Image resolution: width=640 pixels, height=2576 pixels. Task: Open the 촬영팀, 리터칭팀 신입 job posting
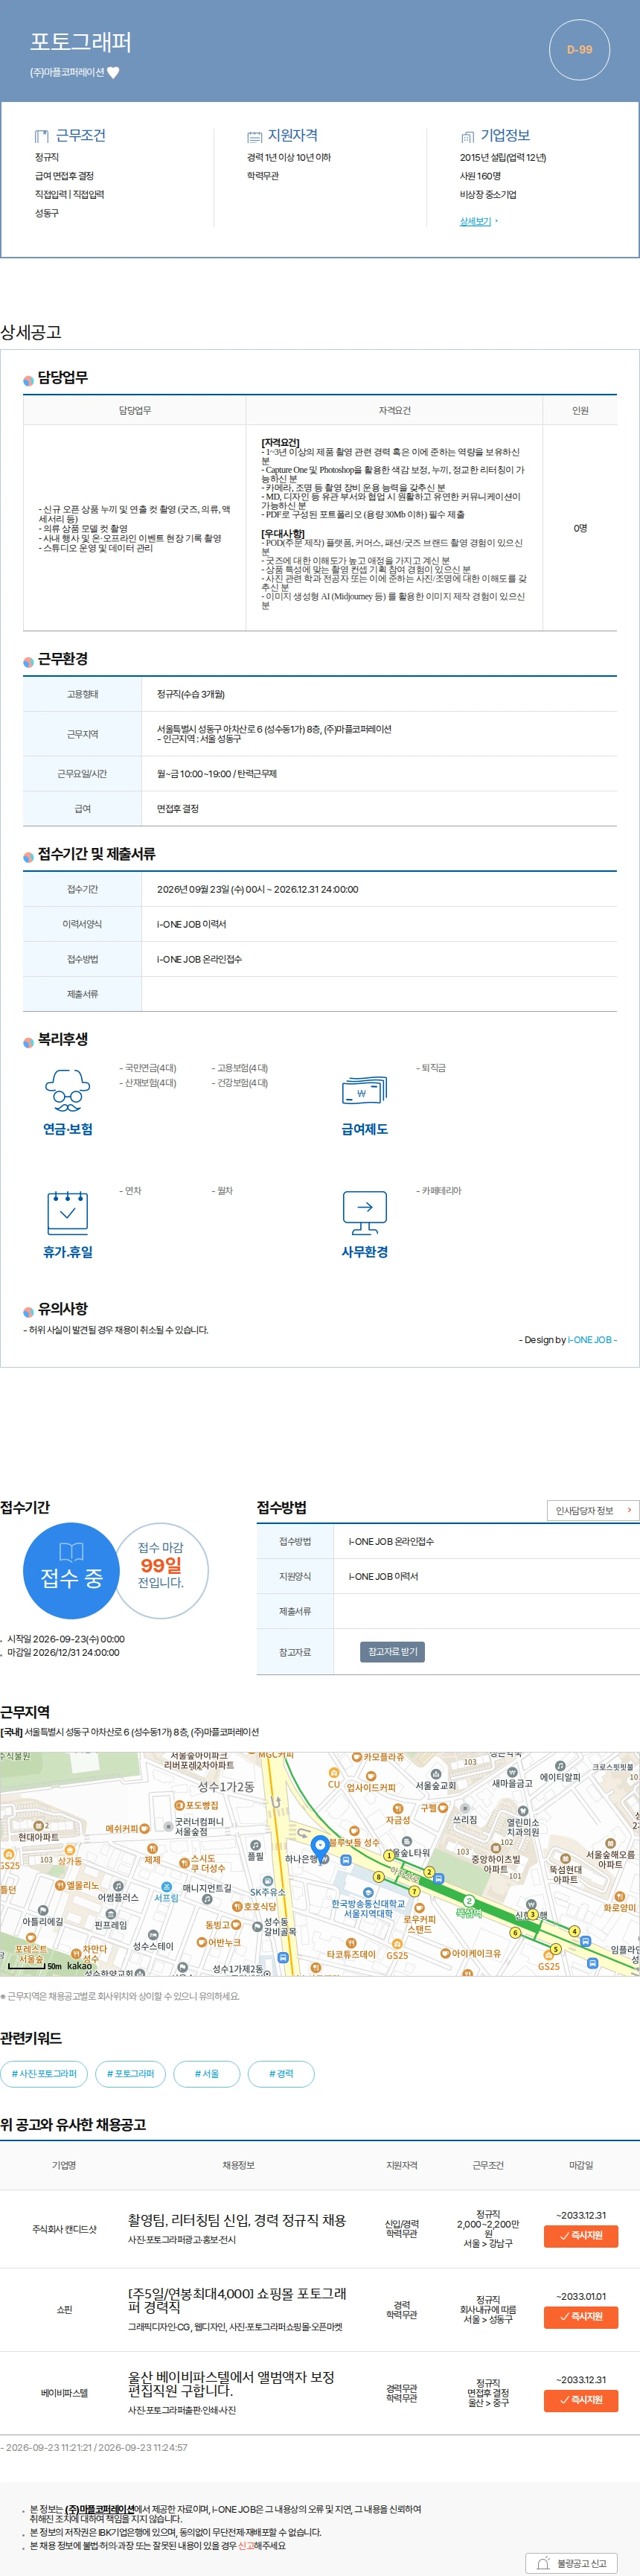point(236,2220)
